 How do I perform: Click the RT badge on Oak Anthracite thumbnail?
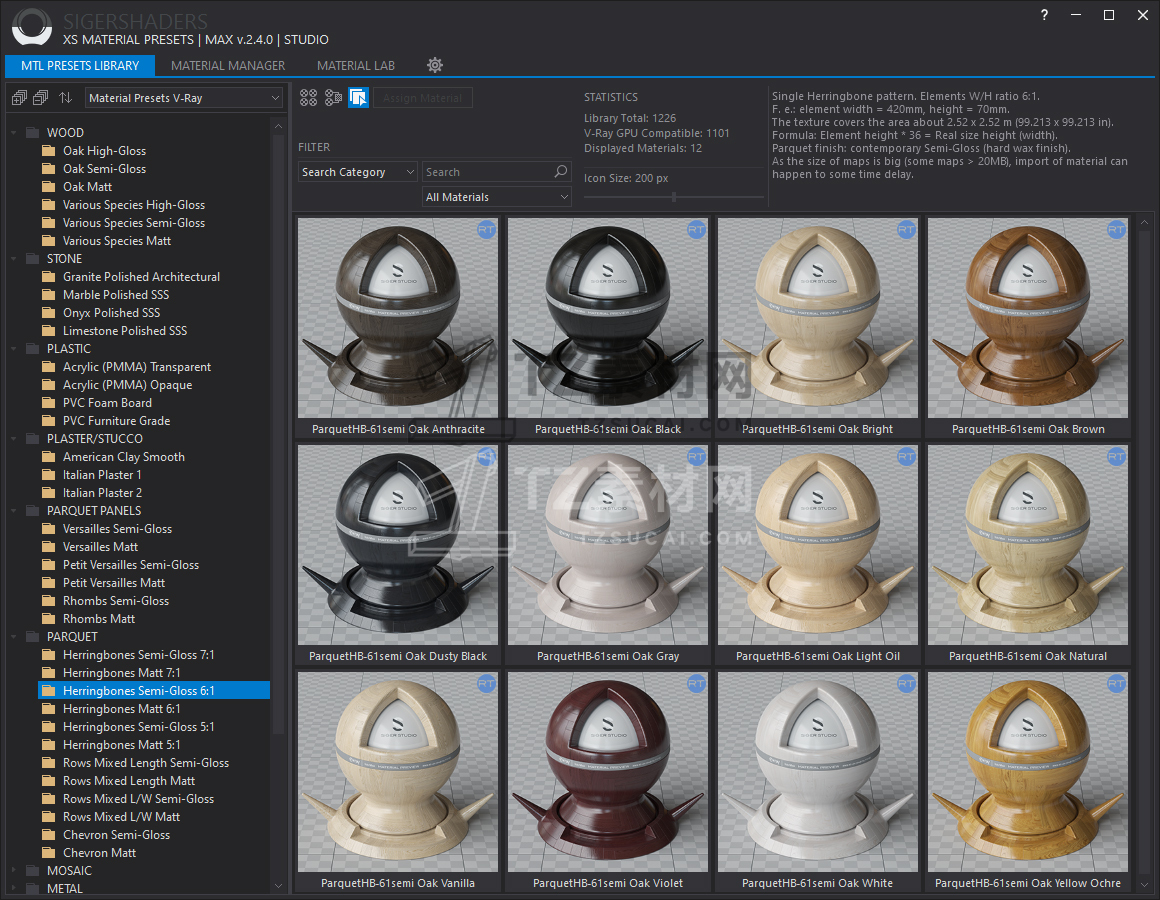[486, 230]
